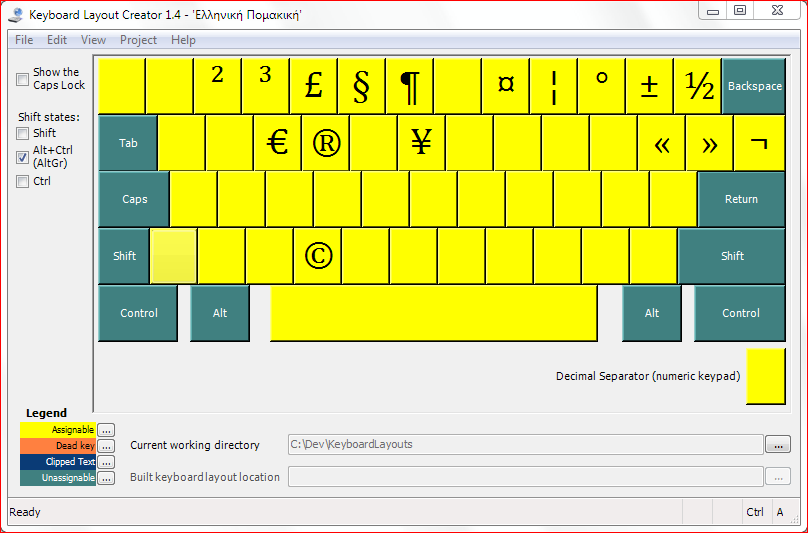Screen dimensions: 808x533
Task: Open color chooser button for Clipped Text
Action: (106, 462)
